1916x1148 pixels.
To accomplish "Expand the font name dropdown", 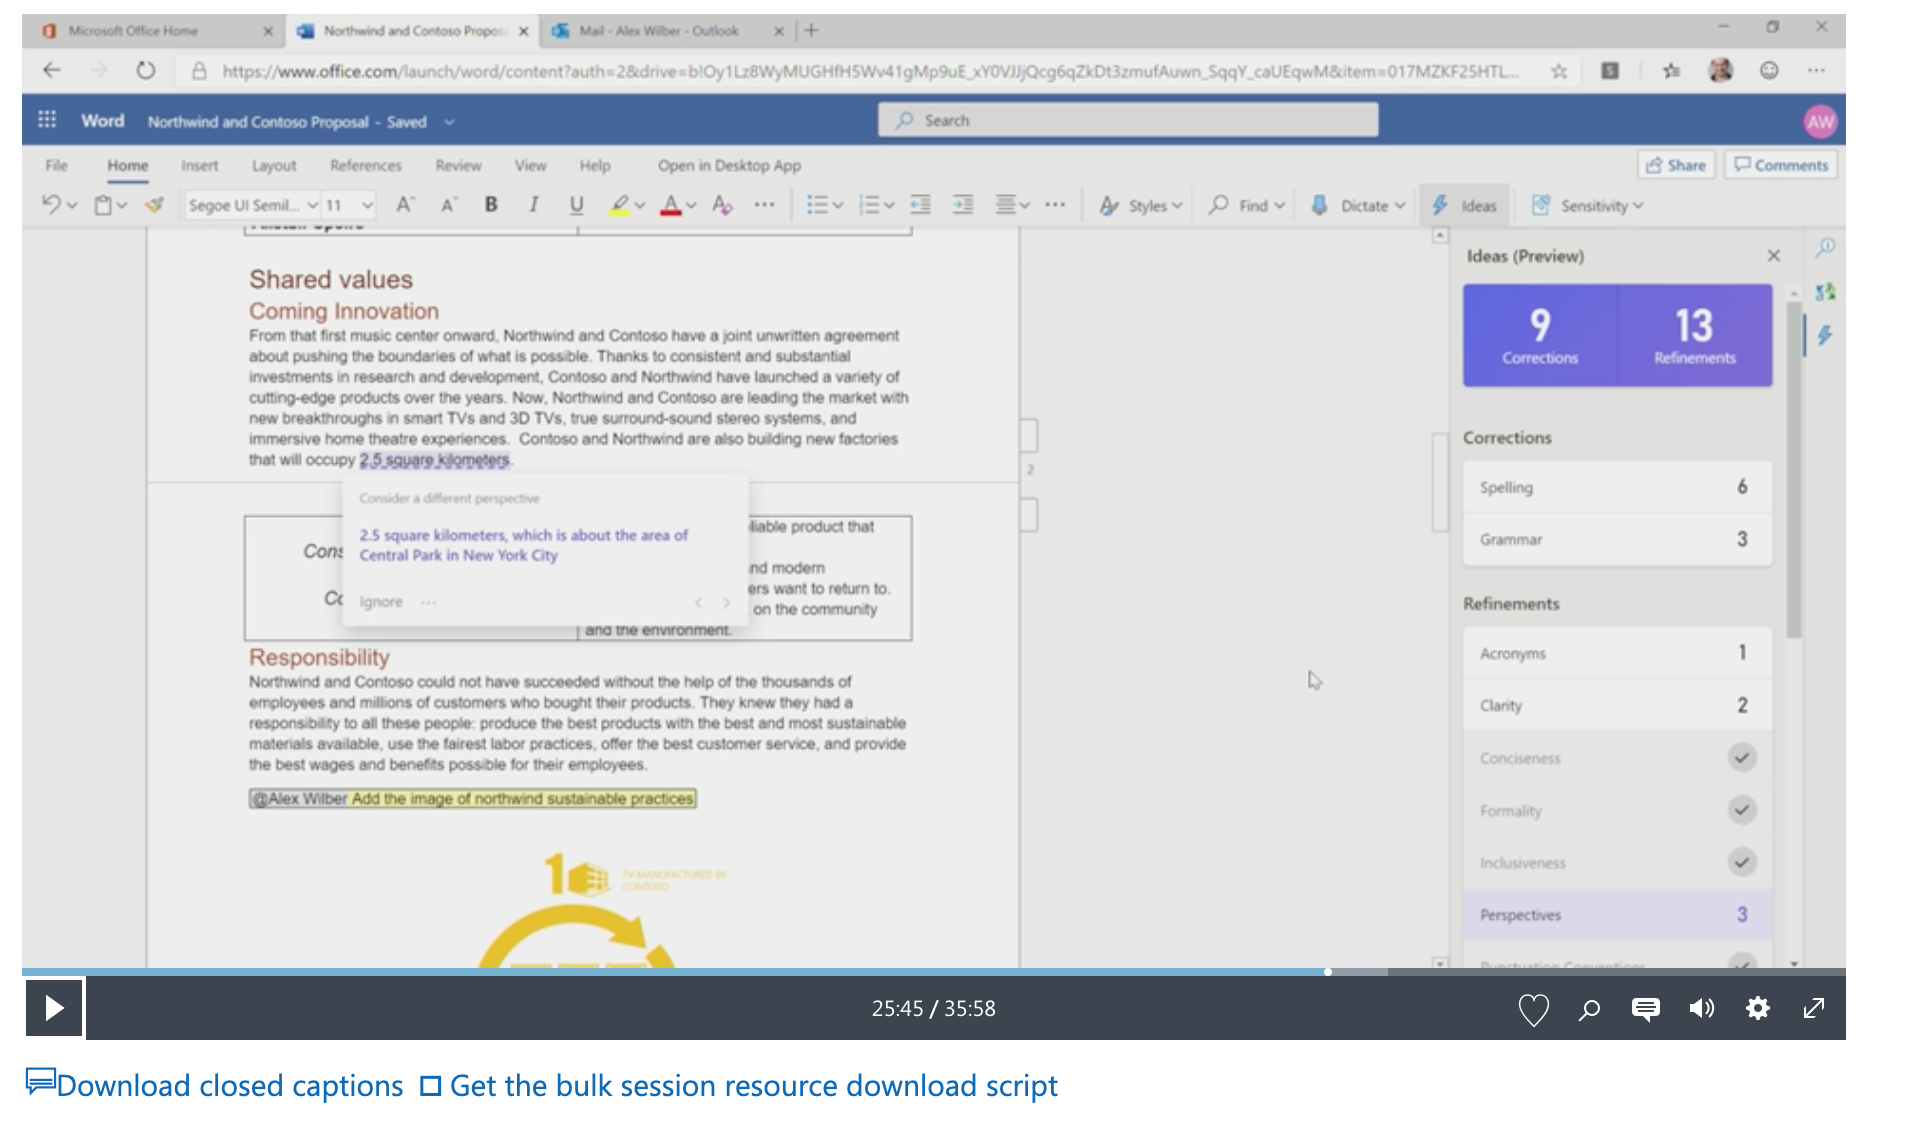I will (312, 205).
